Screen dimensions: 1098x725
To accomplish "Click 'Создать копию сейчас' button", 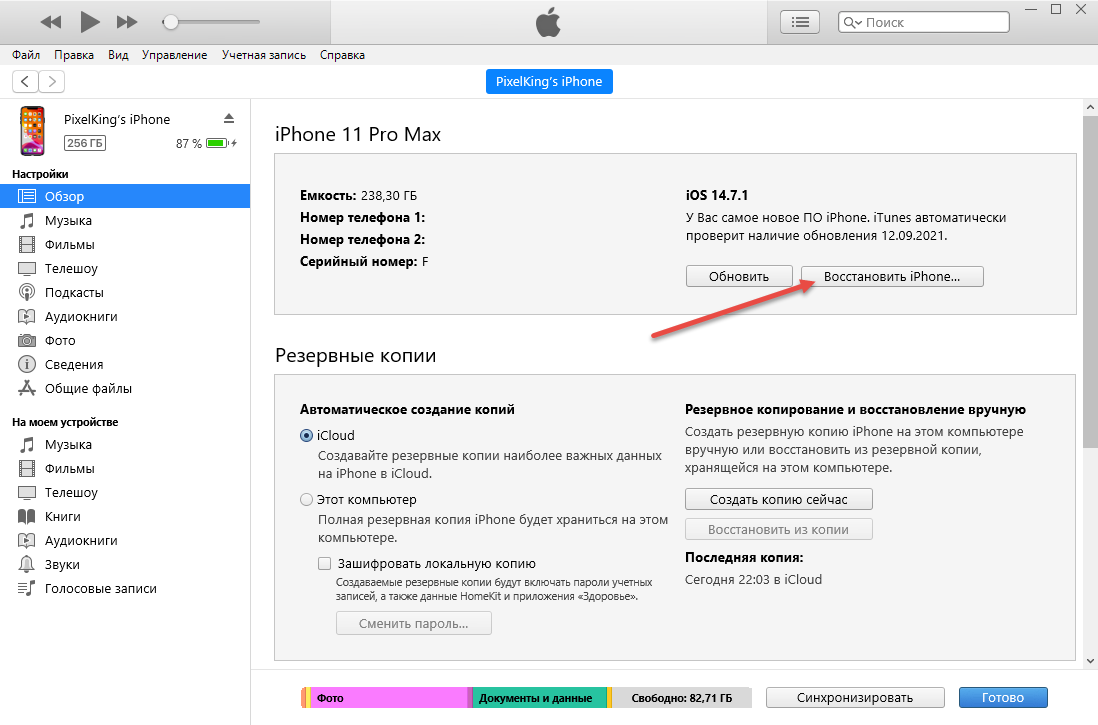I will click(x=779, y=499).
